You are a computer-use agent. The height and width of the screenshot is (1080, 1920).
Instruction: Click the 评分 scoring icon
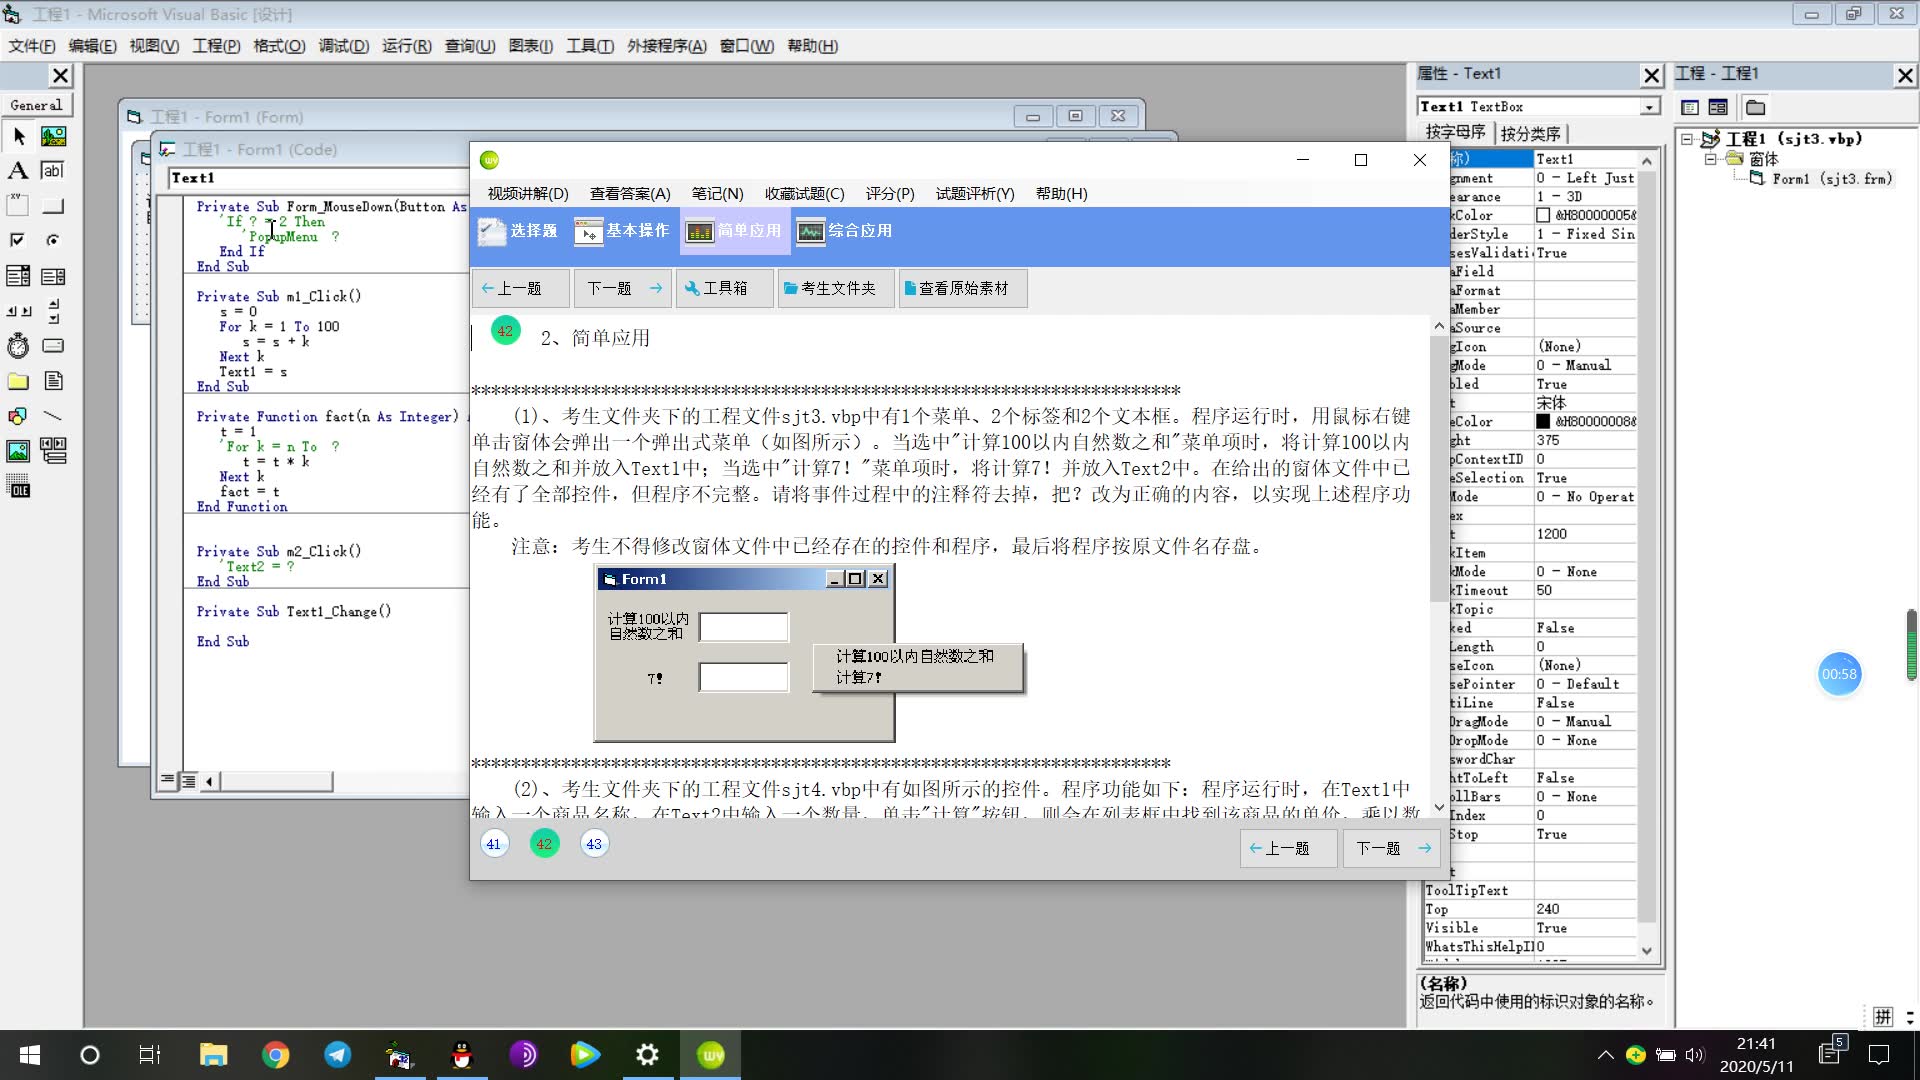890,193
